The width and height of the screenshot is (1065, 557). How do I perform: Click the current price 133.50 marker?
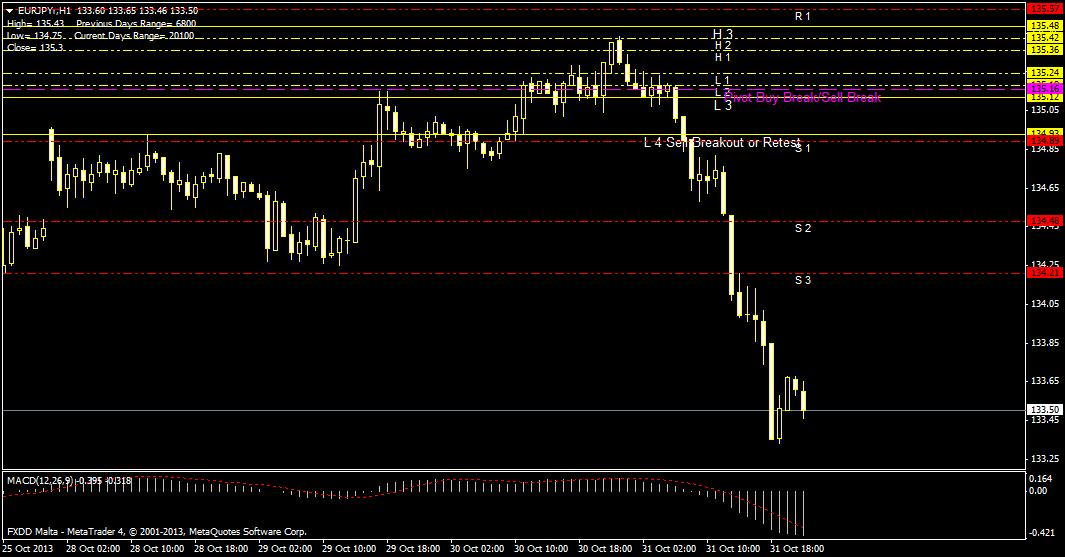click(x=1045, y=410)
